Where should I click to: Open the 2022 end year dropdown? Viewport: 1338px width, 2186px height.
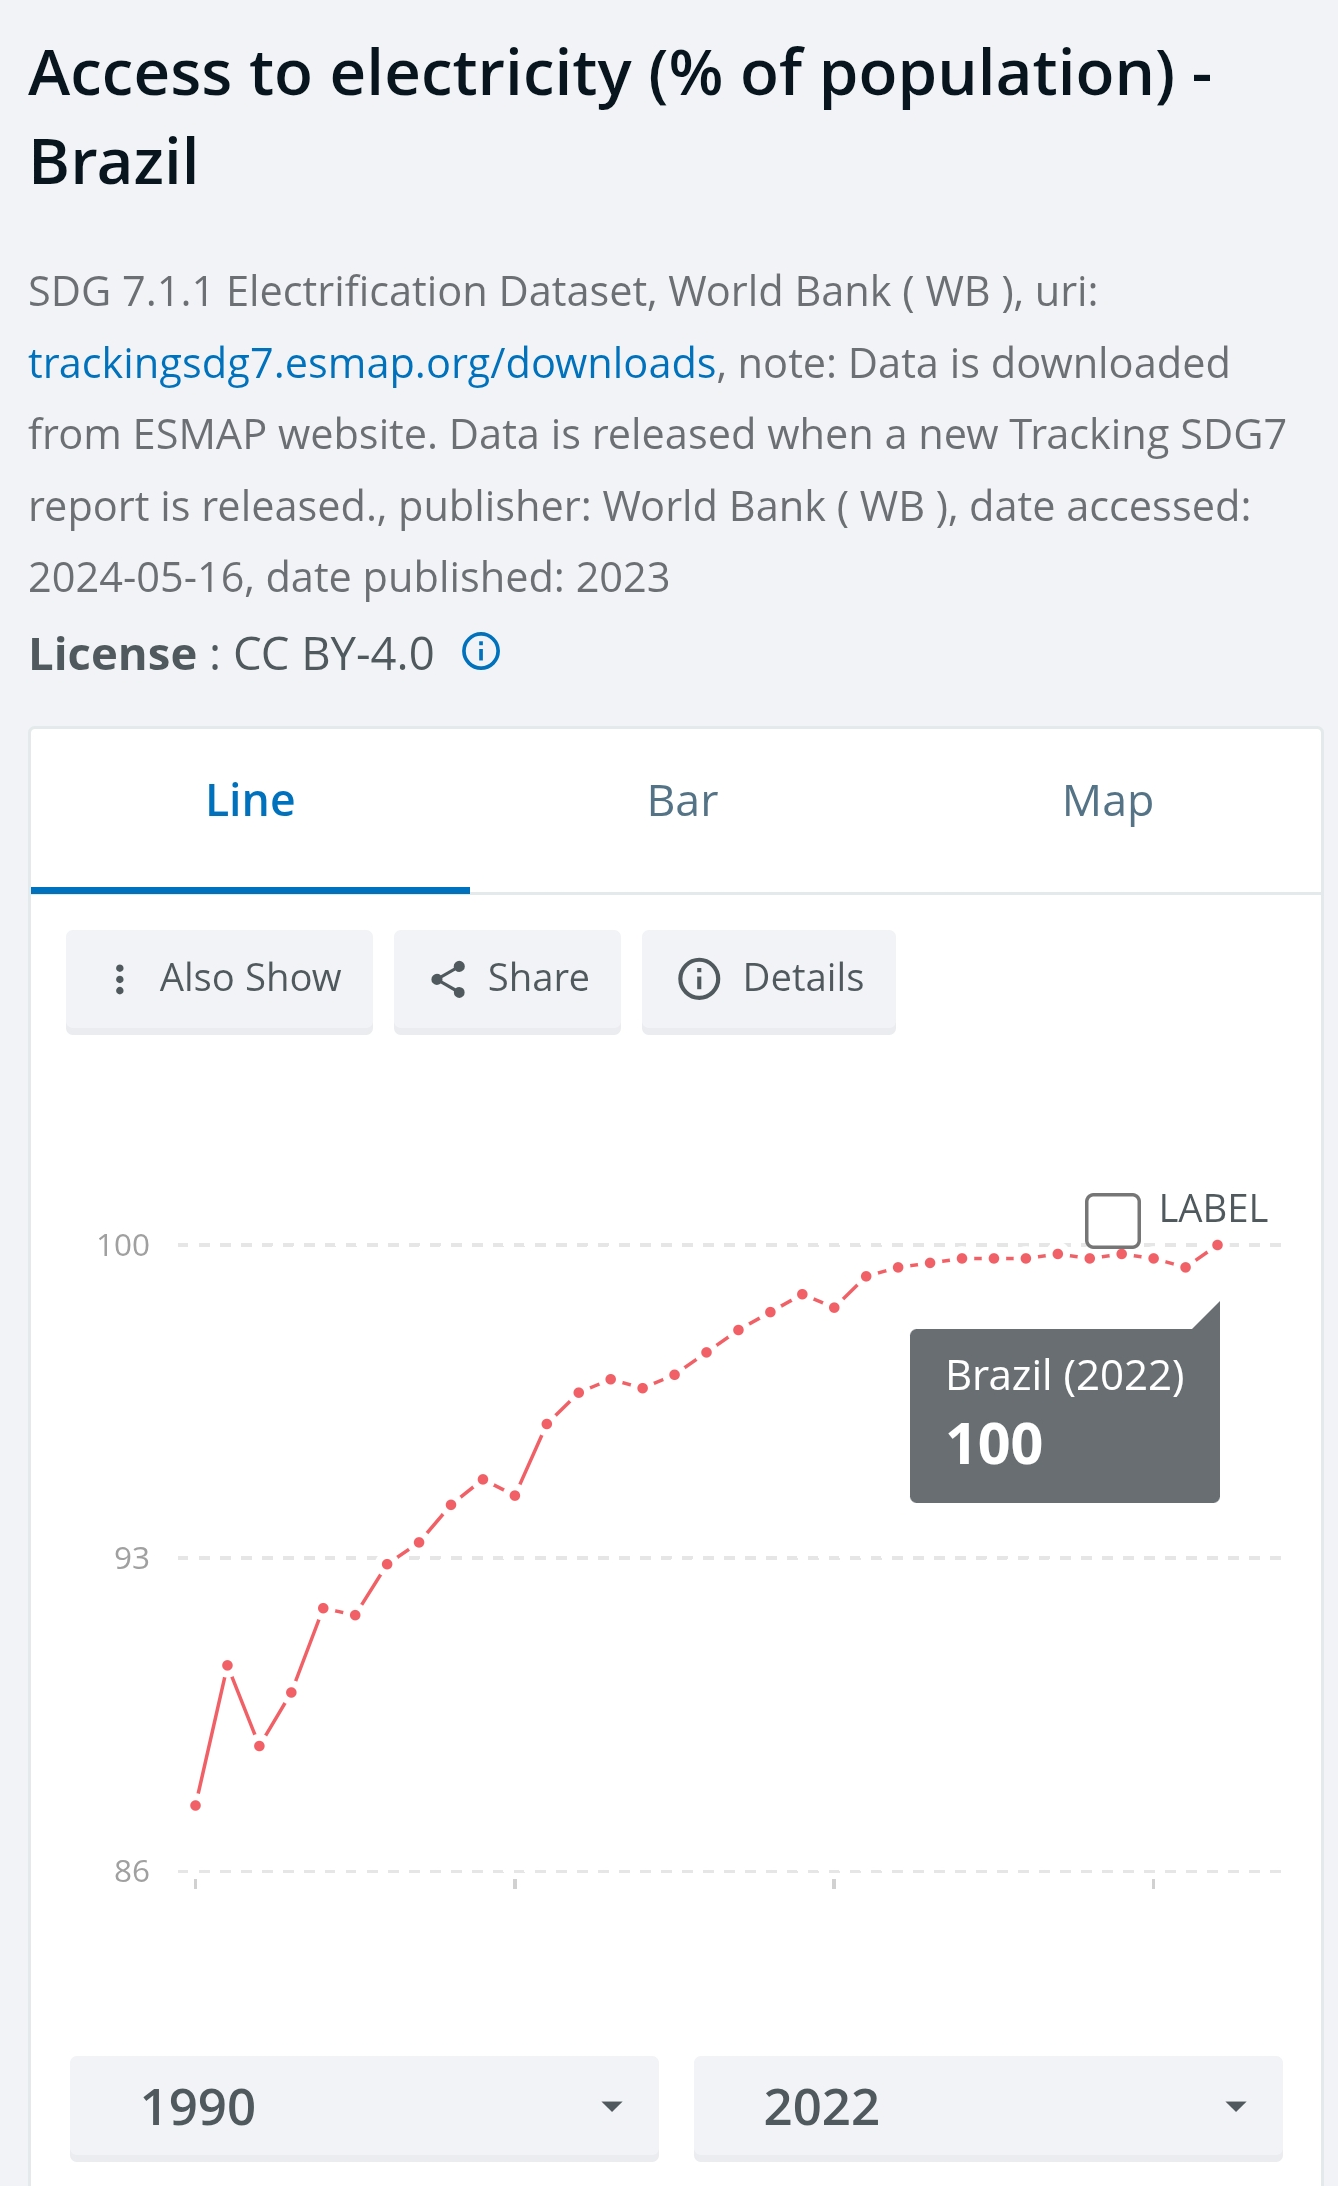pyautogui.click(x=988, y=2107)
